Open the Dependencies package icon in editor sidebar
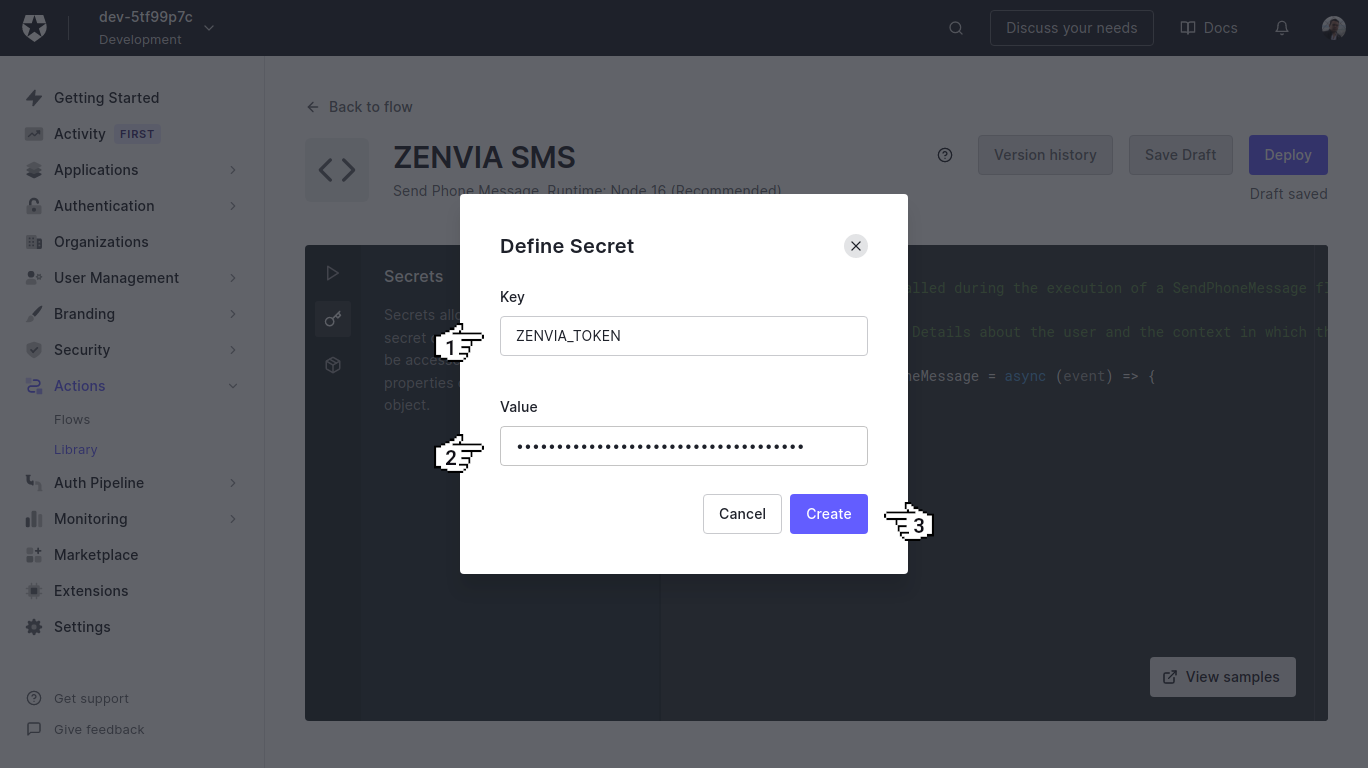 (333, 365)
